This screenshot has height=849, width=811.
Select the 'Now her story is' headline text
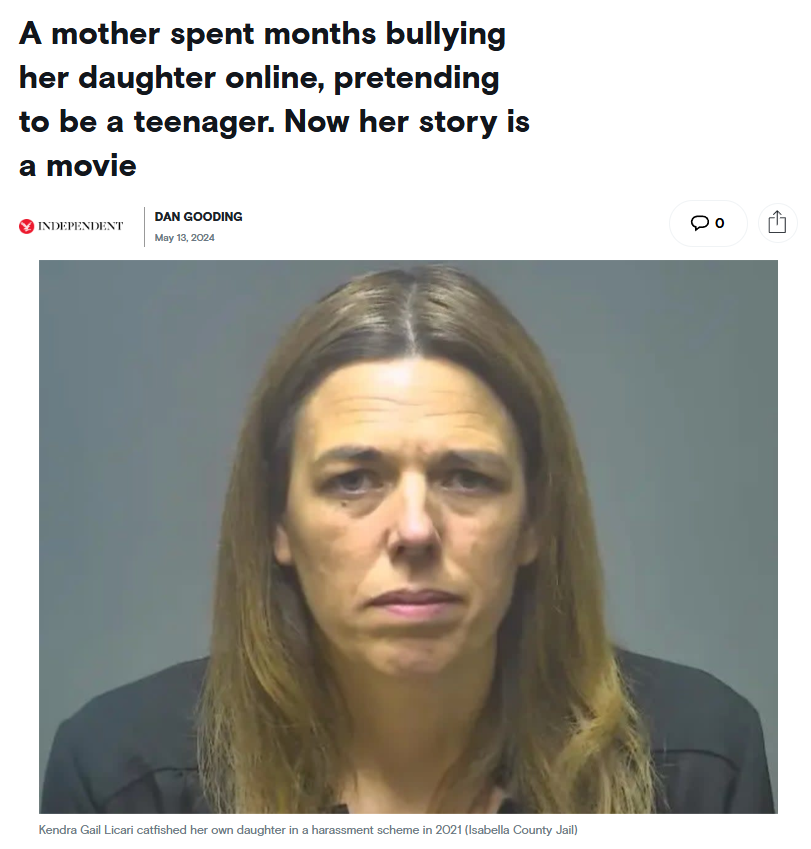coord(407,122)
